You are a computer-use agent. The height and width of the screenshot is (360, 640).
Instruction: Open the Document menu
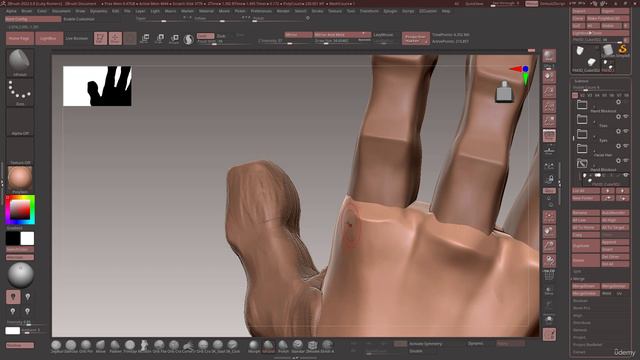tap(61, 11)
